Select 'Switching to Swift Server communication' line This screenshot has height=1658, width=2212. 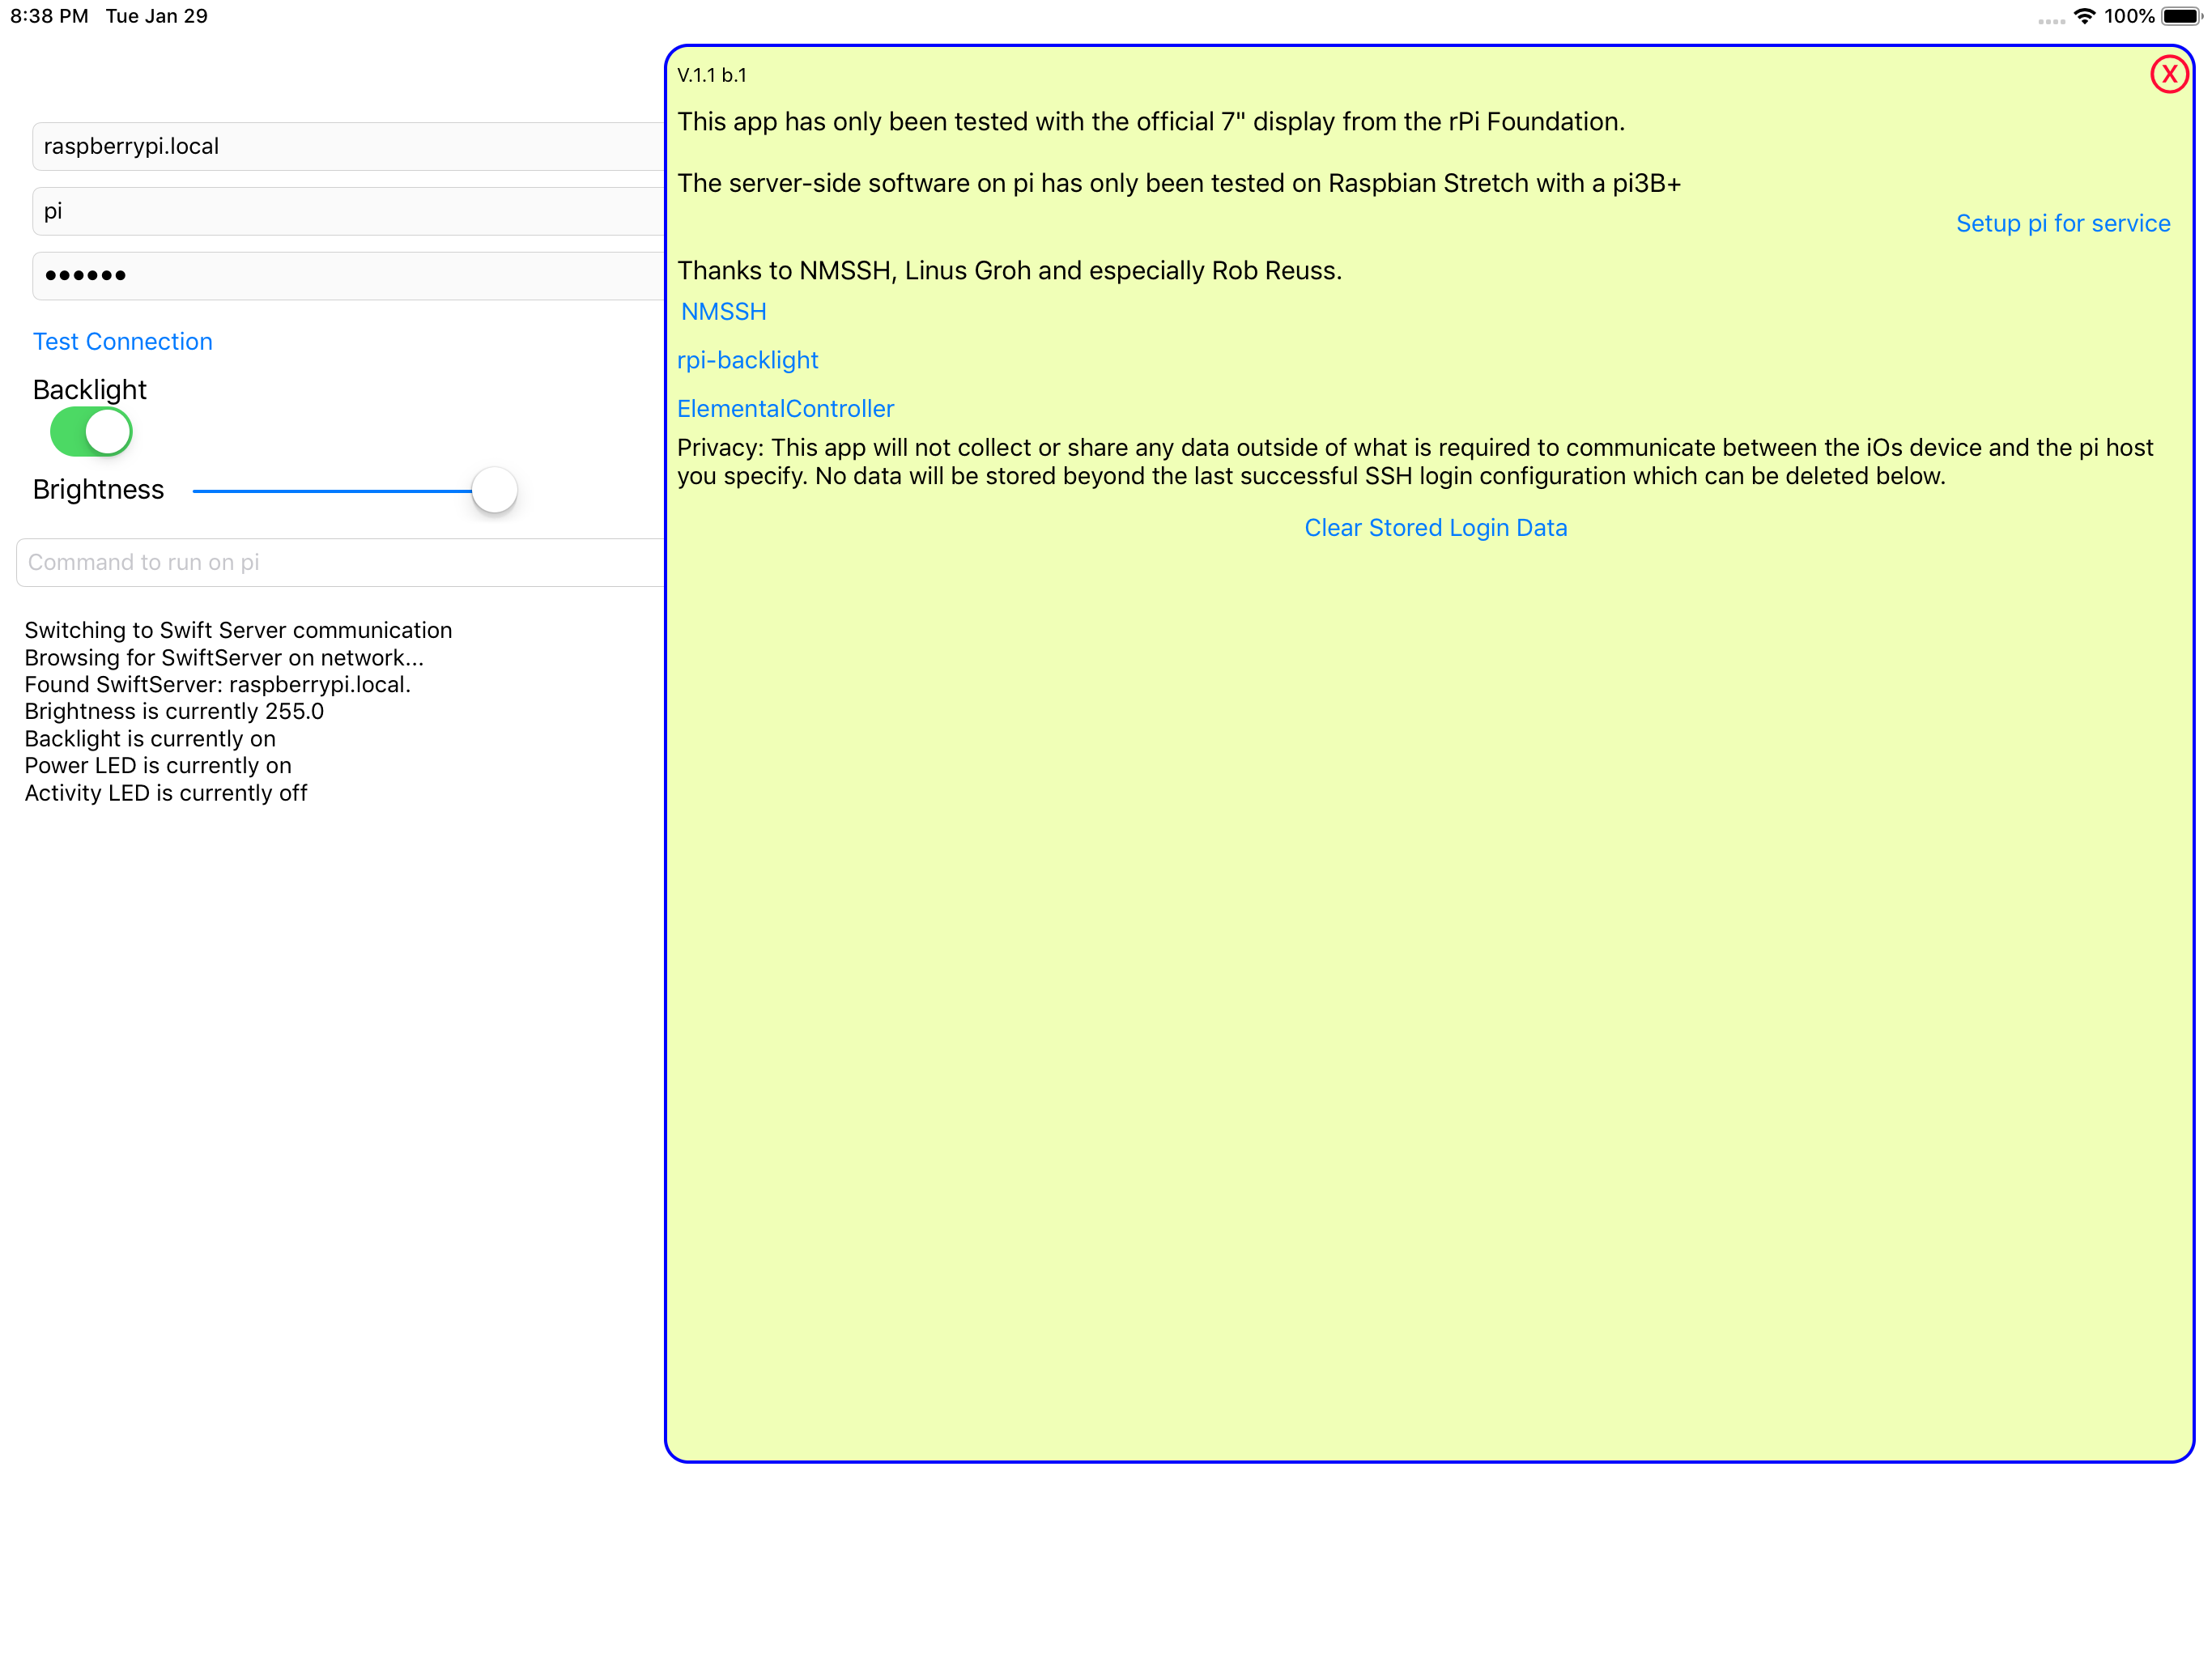click(x=238, y=630)
